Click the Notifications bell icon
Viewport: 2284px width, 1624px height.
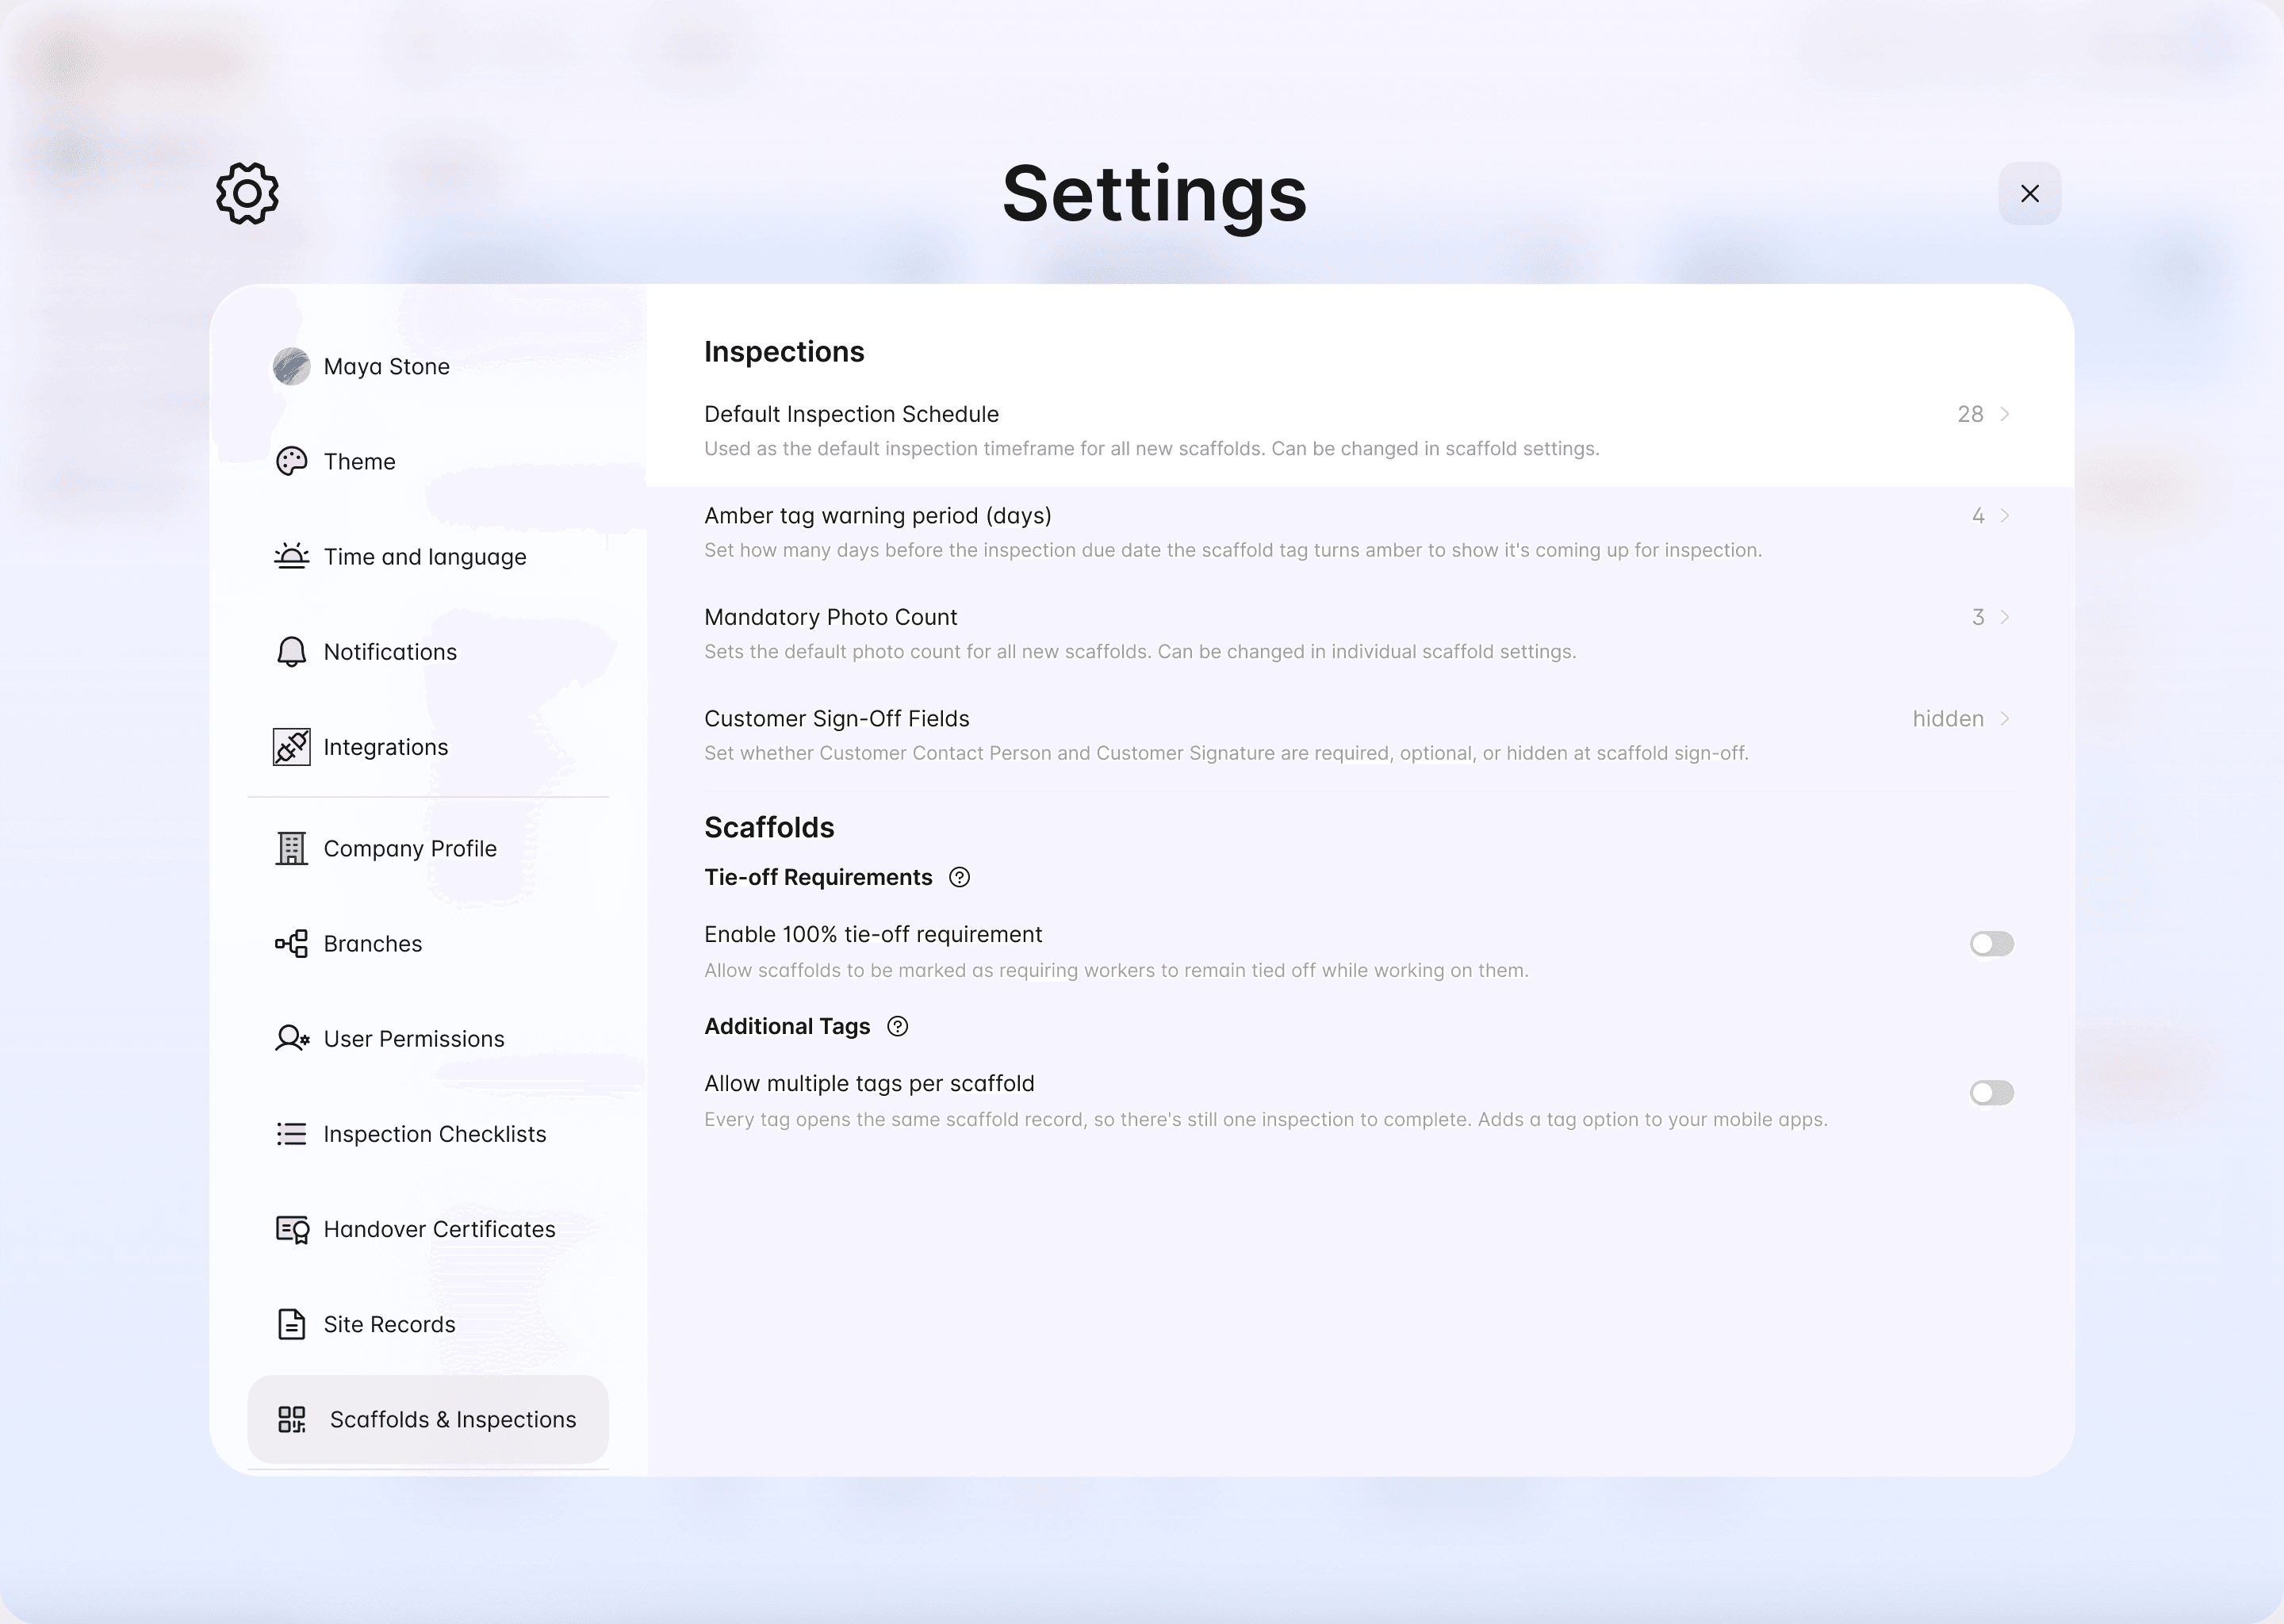(291, 652)
